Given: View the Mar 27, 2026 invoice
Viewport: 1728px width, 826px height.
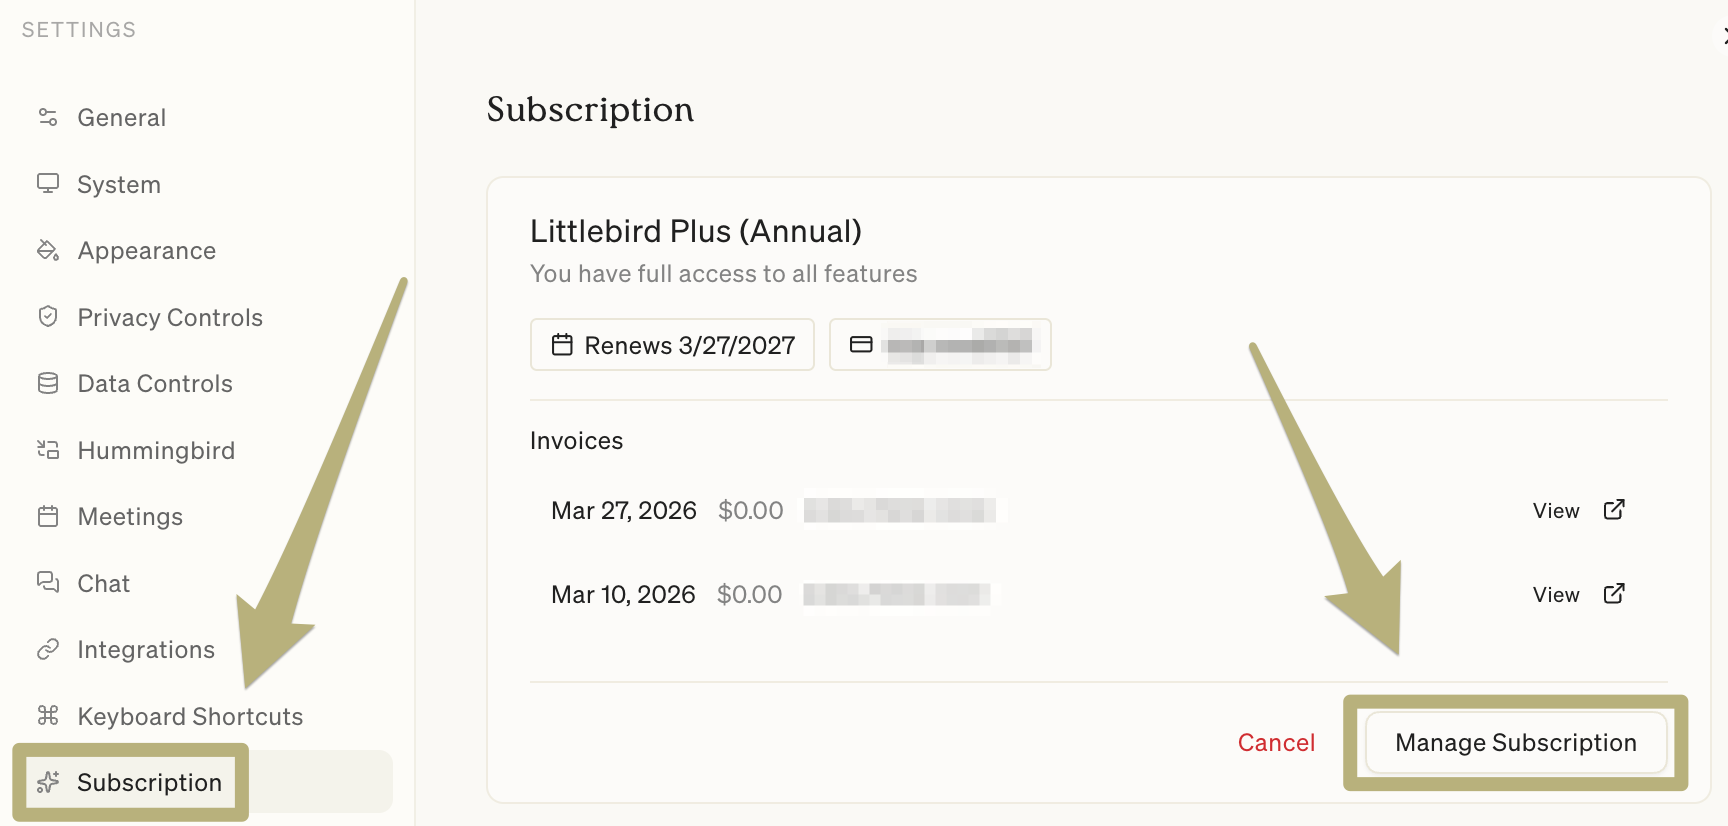Looking at the screenshot, I should coord(1556,511).
